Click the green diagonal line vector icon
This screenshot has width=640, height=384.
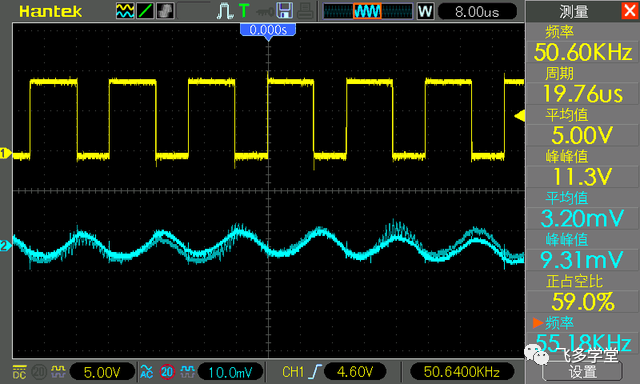(x=145, y=11)
